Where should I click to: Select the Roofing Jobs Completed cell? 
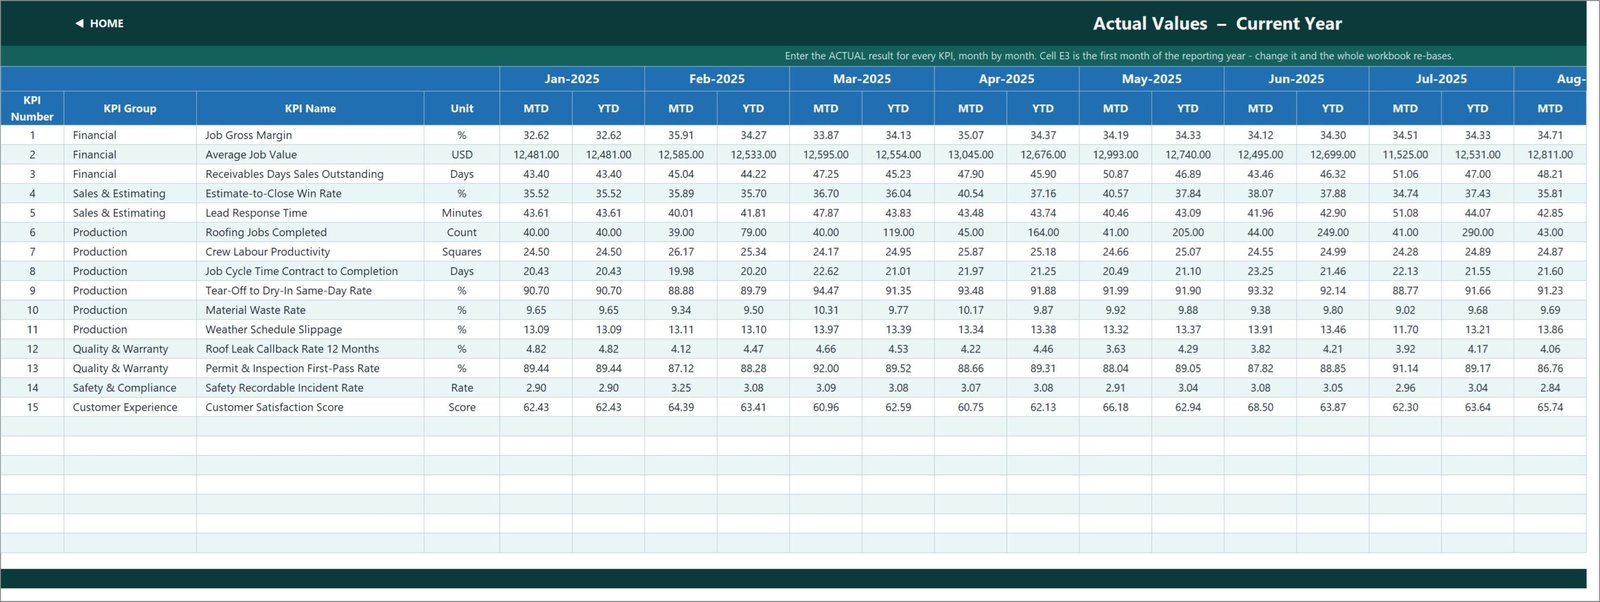click(310, 232)
